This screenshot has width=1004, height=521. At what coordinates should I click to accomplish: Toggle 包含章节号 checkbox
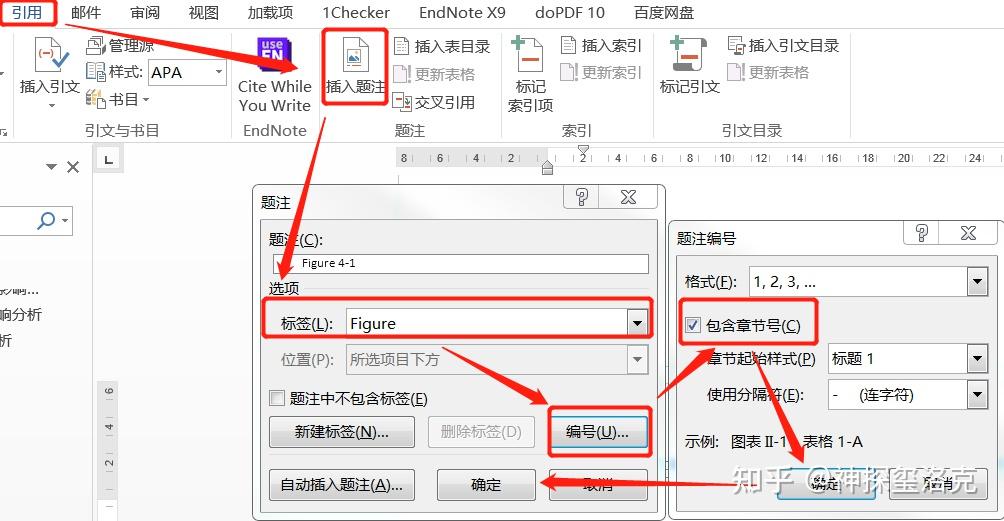click(692, 325)
